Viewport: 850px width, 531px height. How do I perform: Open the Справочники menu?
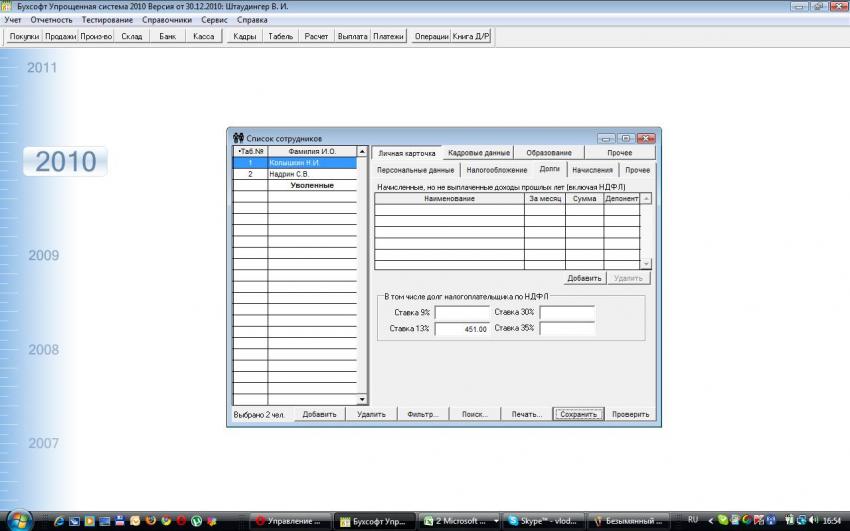[x=168, y=20]
